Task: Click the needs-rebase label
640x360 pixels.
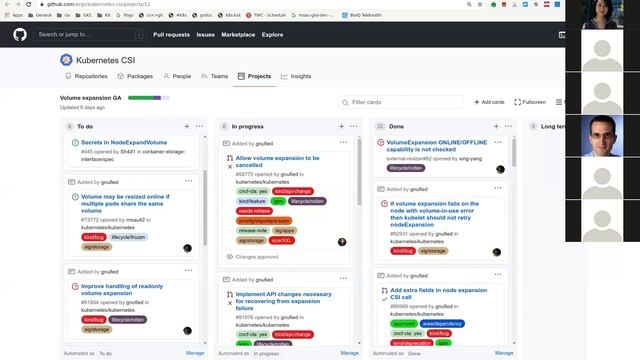Action: [x=254, y=211]
